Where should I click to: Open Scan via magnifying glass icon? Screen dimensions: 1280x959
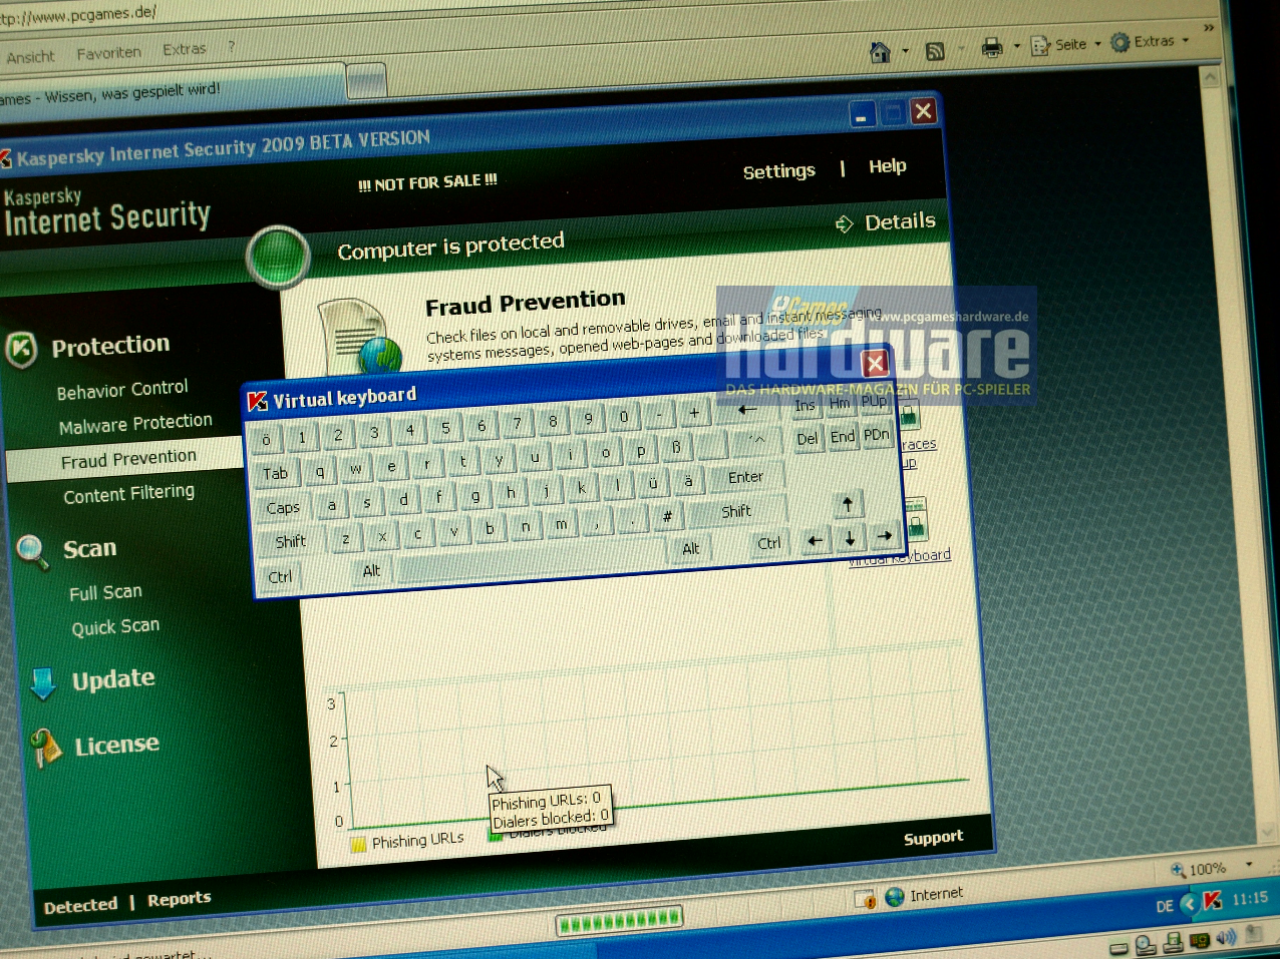click(31, 551)
